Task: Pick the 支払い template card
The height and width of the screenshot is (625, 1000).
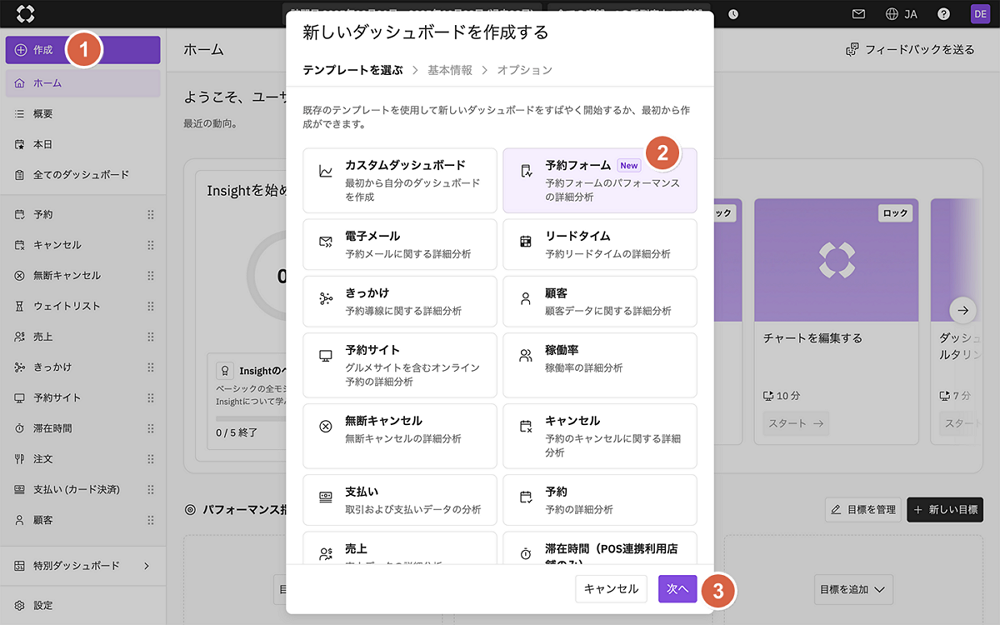Action: pyautogui.click(x=400, y=500)
